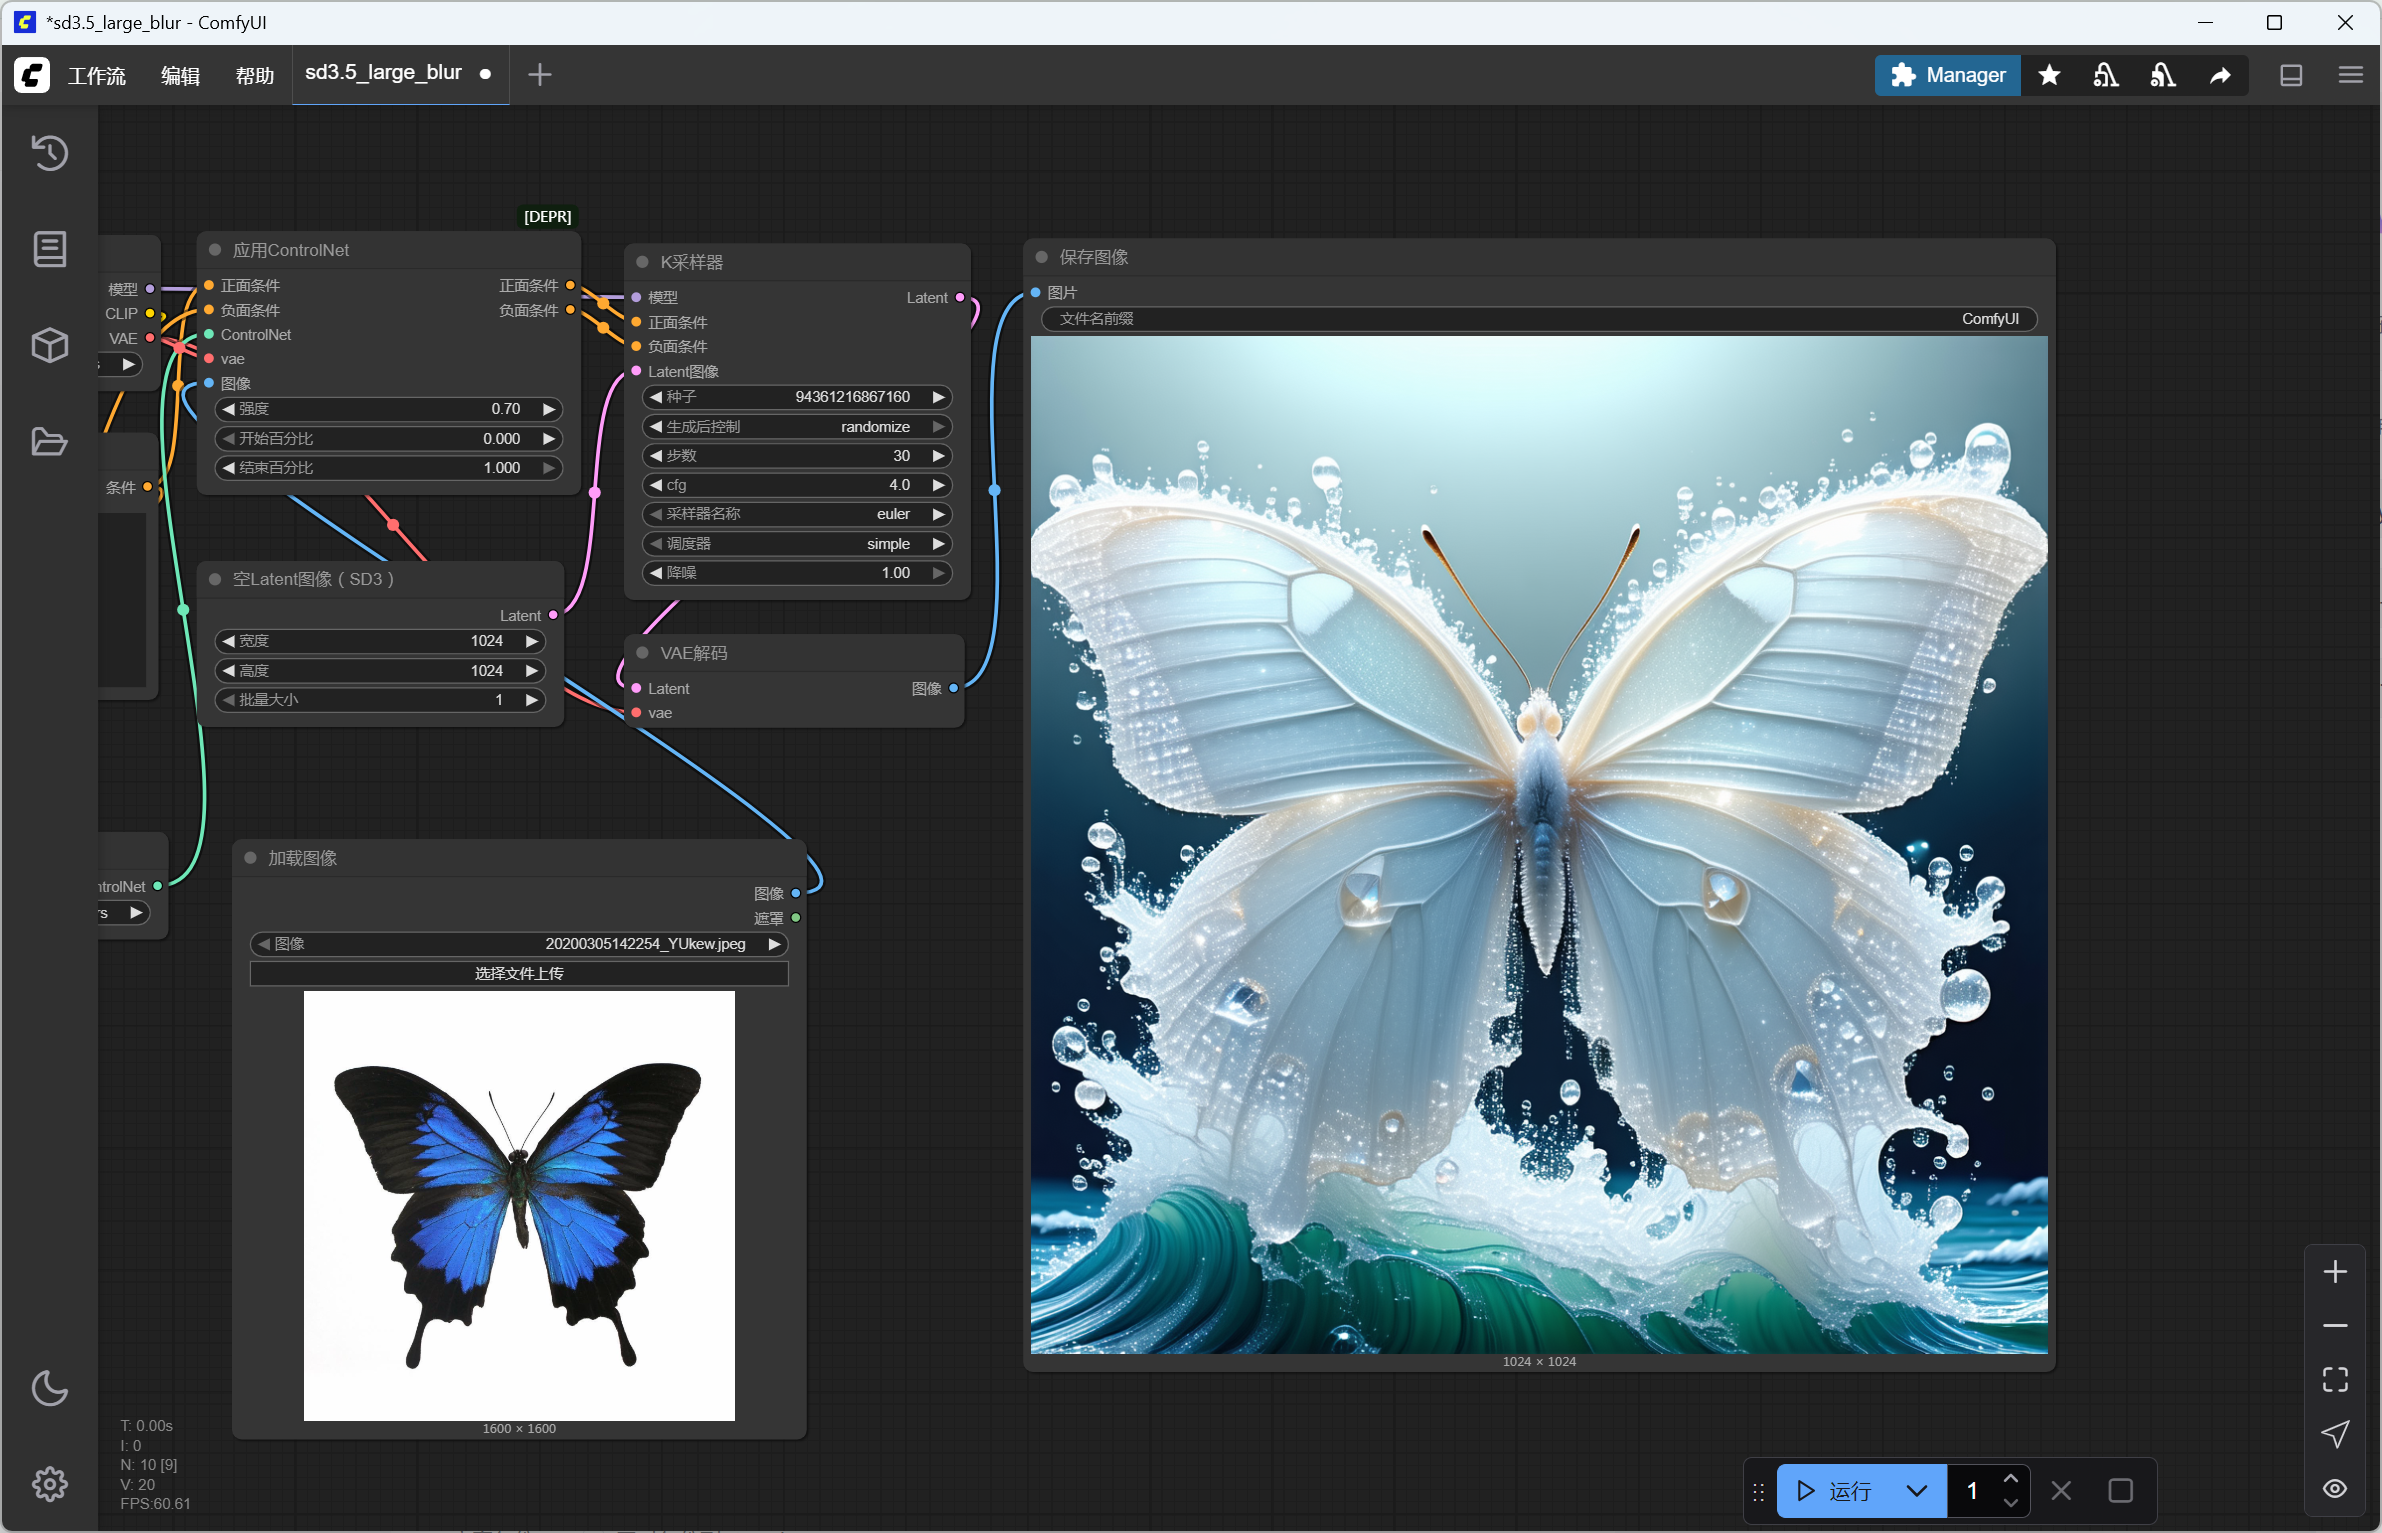Open the queue history sidebar icon

(x=49, y=153)
